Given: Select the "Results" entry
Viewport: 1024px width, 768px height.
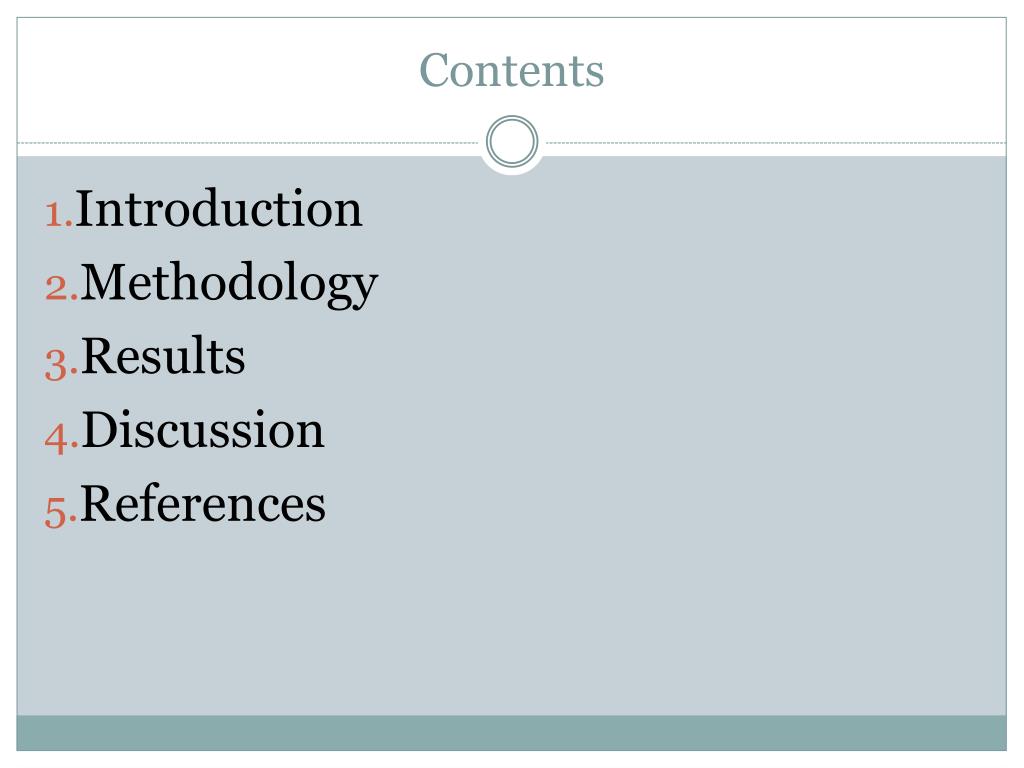Looking at the screenshot, I should pos(163,356).
